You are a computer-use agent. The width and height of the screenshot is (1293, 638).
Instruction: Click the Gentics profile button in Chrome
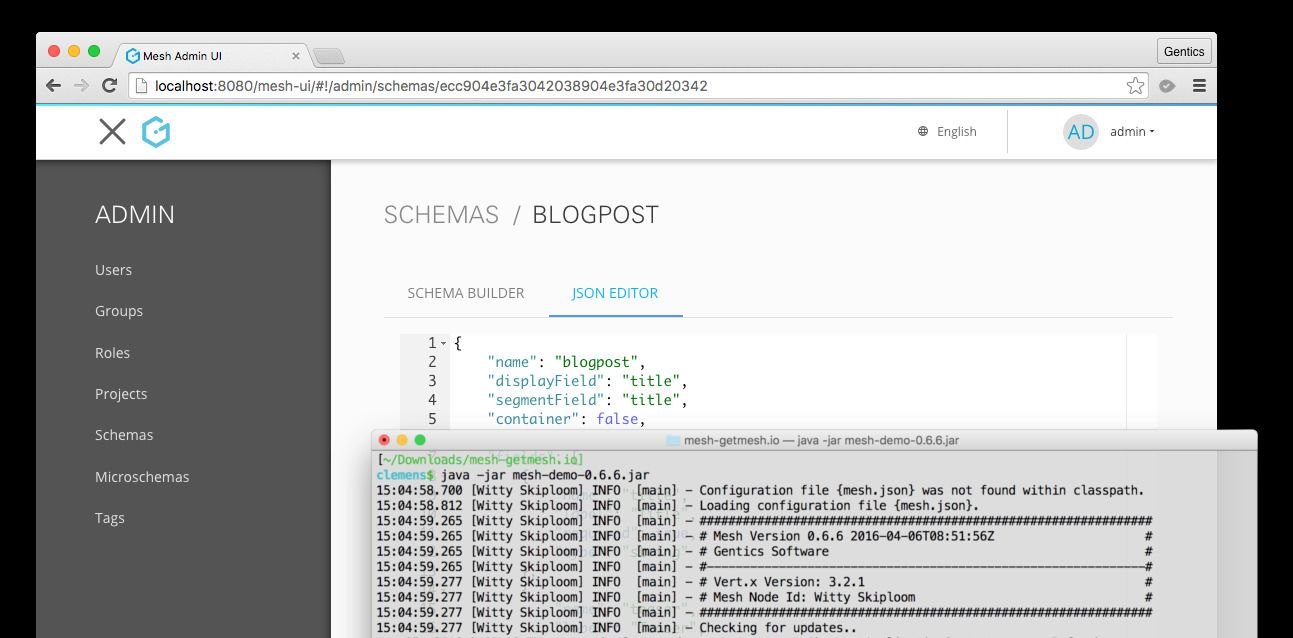coord(1185,52)
